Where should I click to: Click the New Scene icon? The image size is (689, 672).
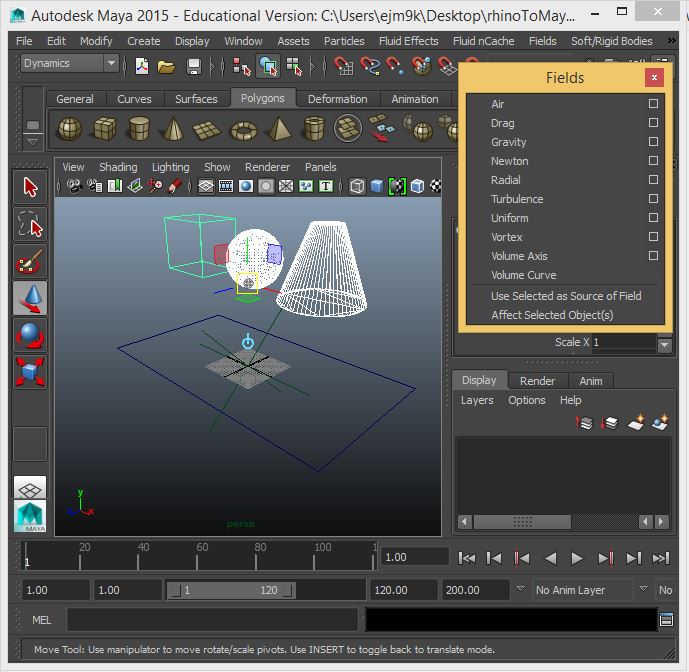click(x=141, y=66)
